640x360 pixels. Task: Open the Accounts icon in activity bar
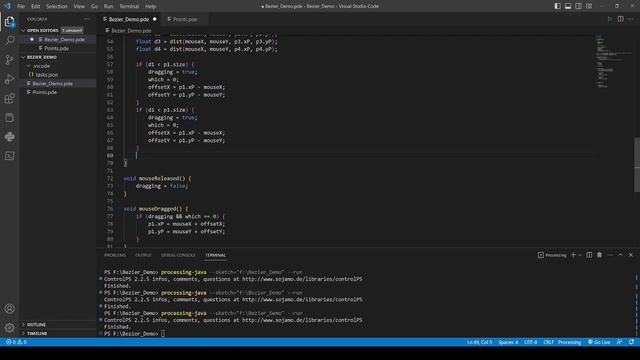coord(9,309)
